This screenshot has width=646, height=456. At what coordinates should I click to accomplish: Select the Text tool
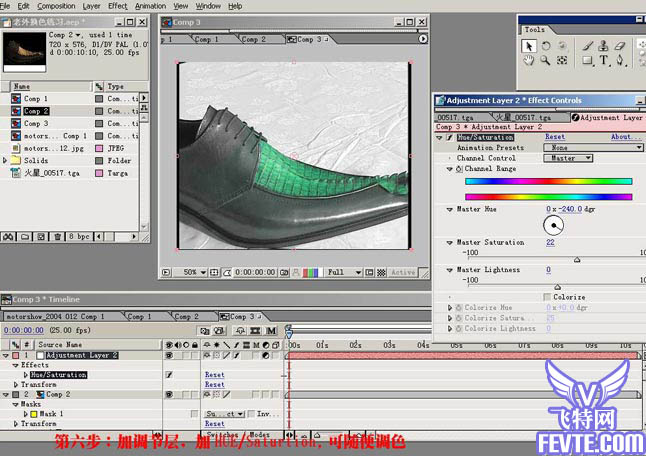click(604, 61)
